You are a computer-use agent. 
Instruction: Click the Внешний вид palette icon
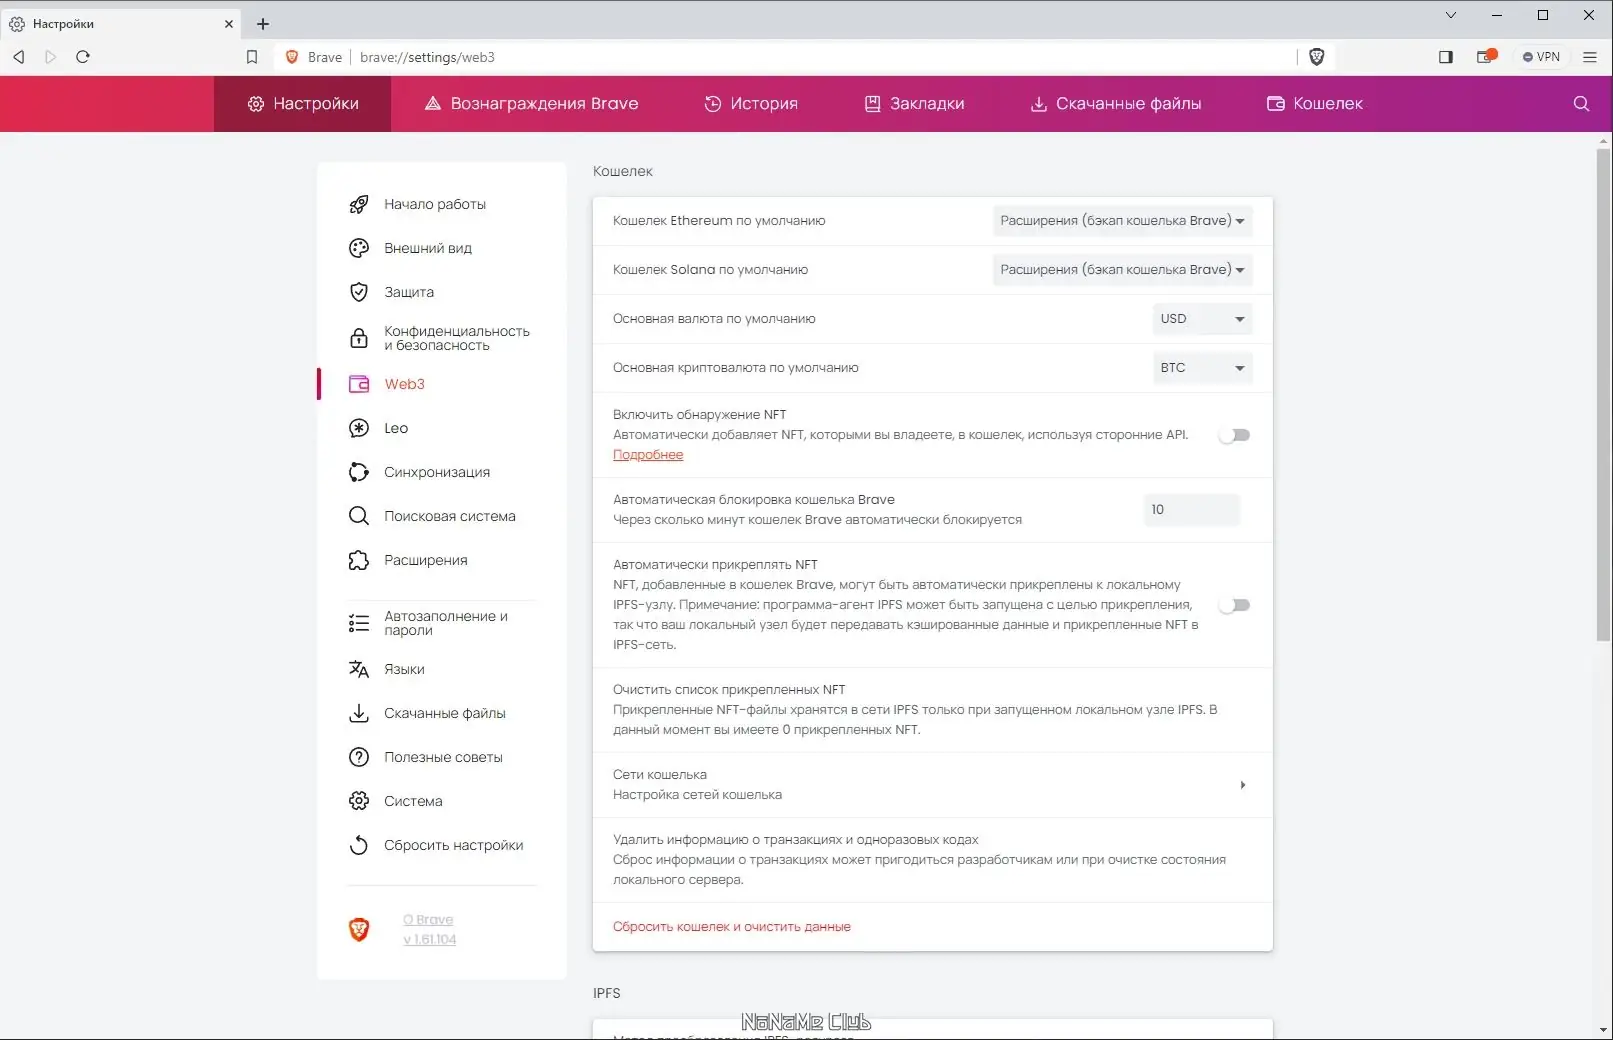coord(359,248)
